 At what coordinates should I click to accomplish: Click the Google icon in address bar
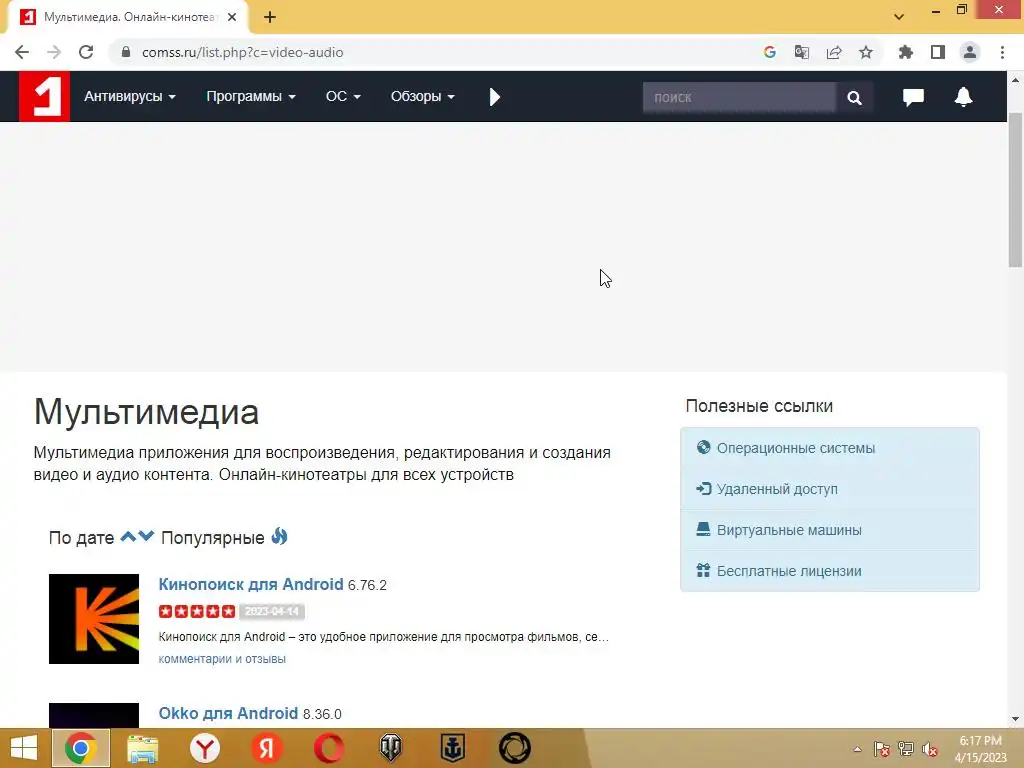tap(770, 52)
